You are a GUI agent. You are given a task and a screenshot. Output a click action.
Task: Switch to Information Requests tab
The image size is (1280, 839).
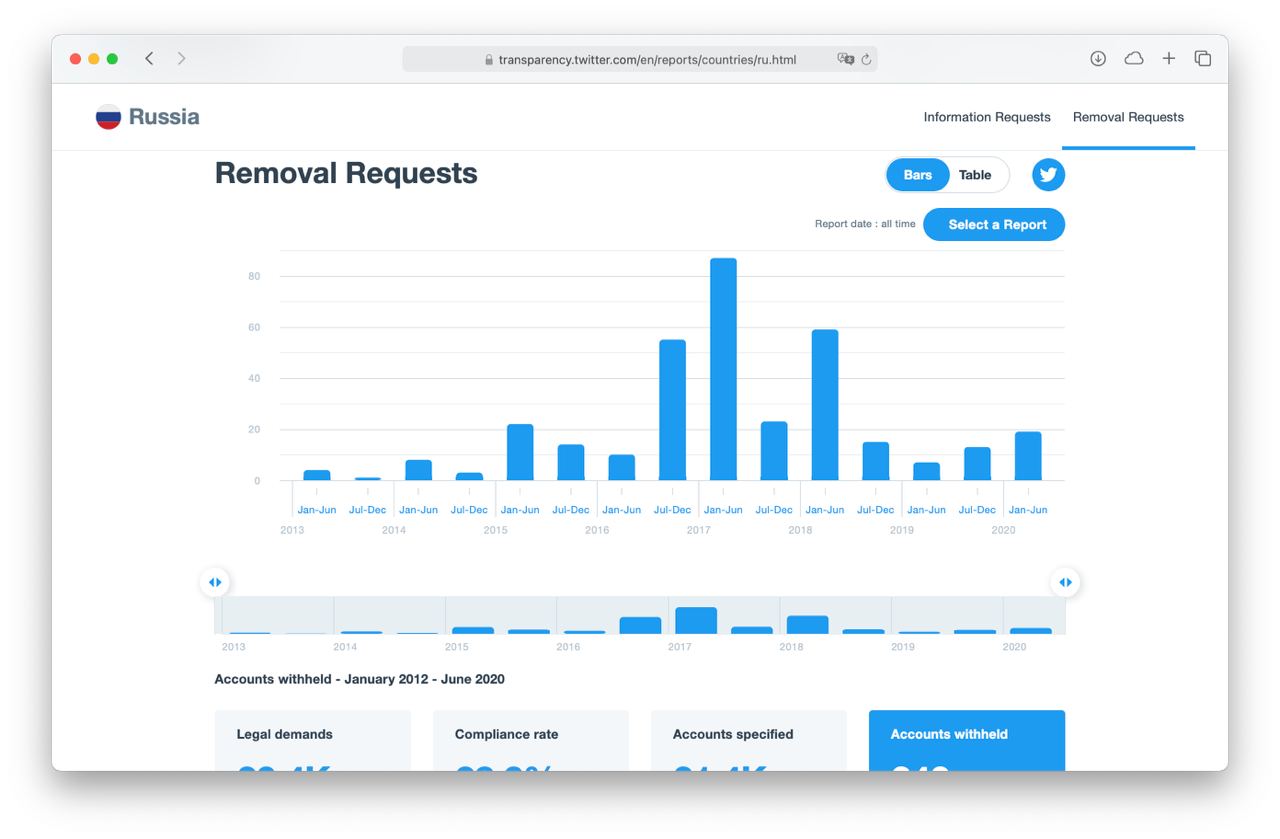[x=987, y=117]
